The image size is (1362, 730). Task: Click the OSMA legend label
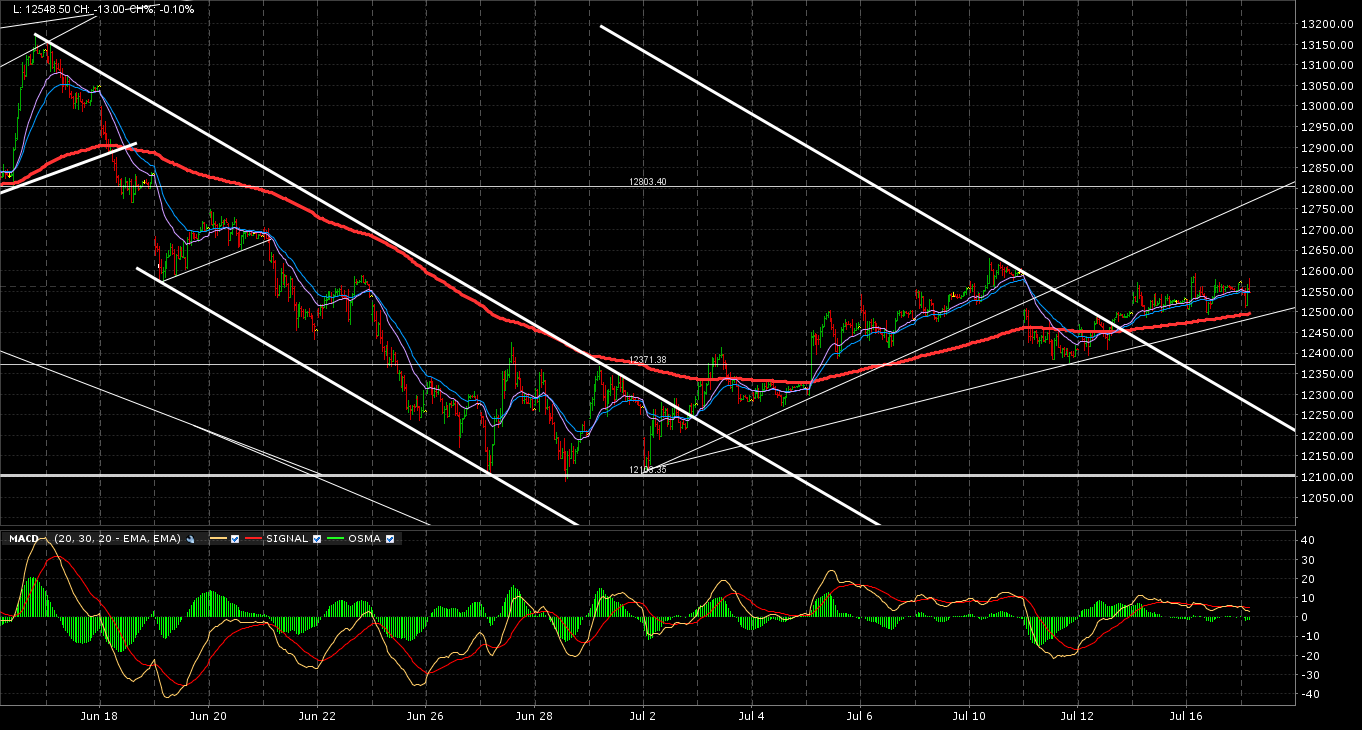point(365,539)
